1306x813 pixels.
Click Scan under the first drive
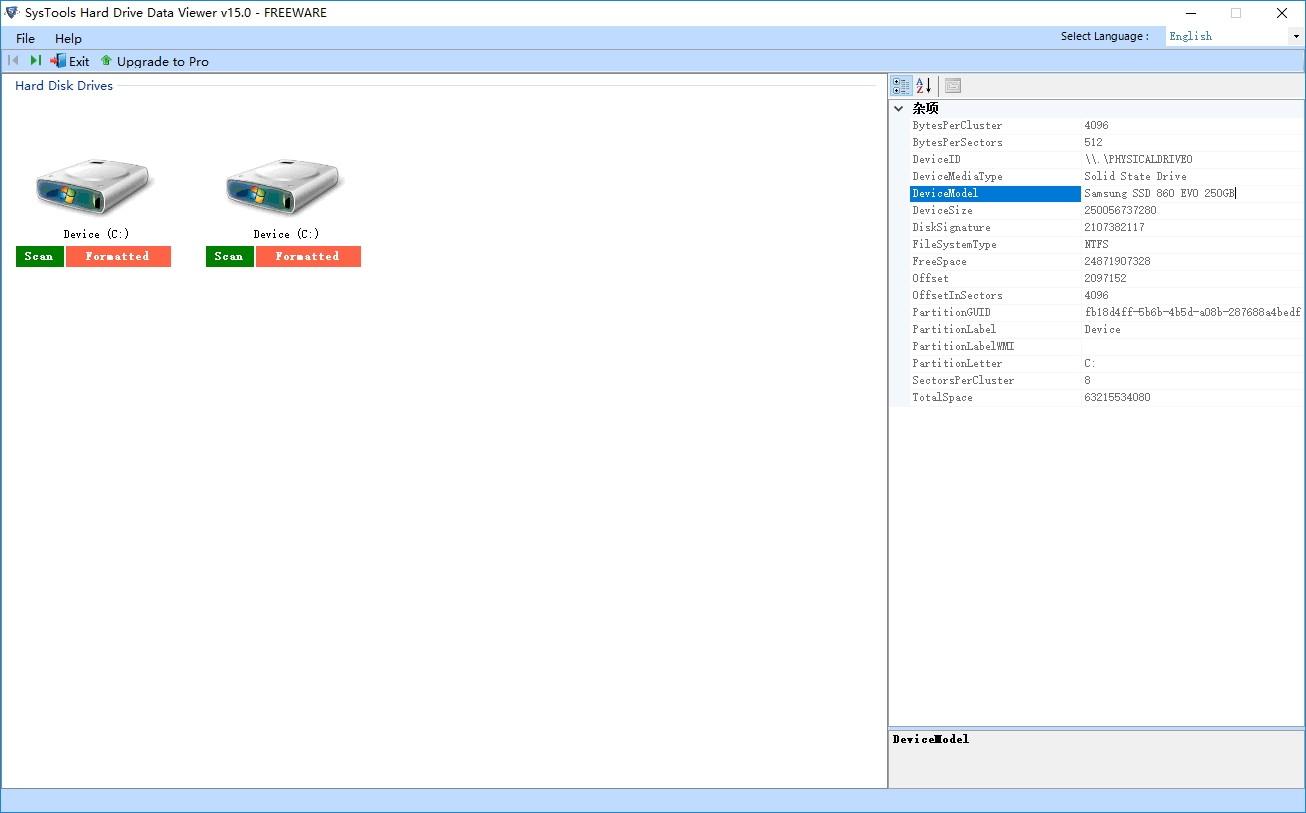tap(39, 257)
